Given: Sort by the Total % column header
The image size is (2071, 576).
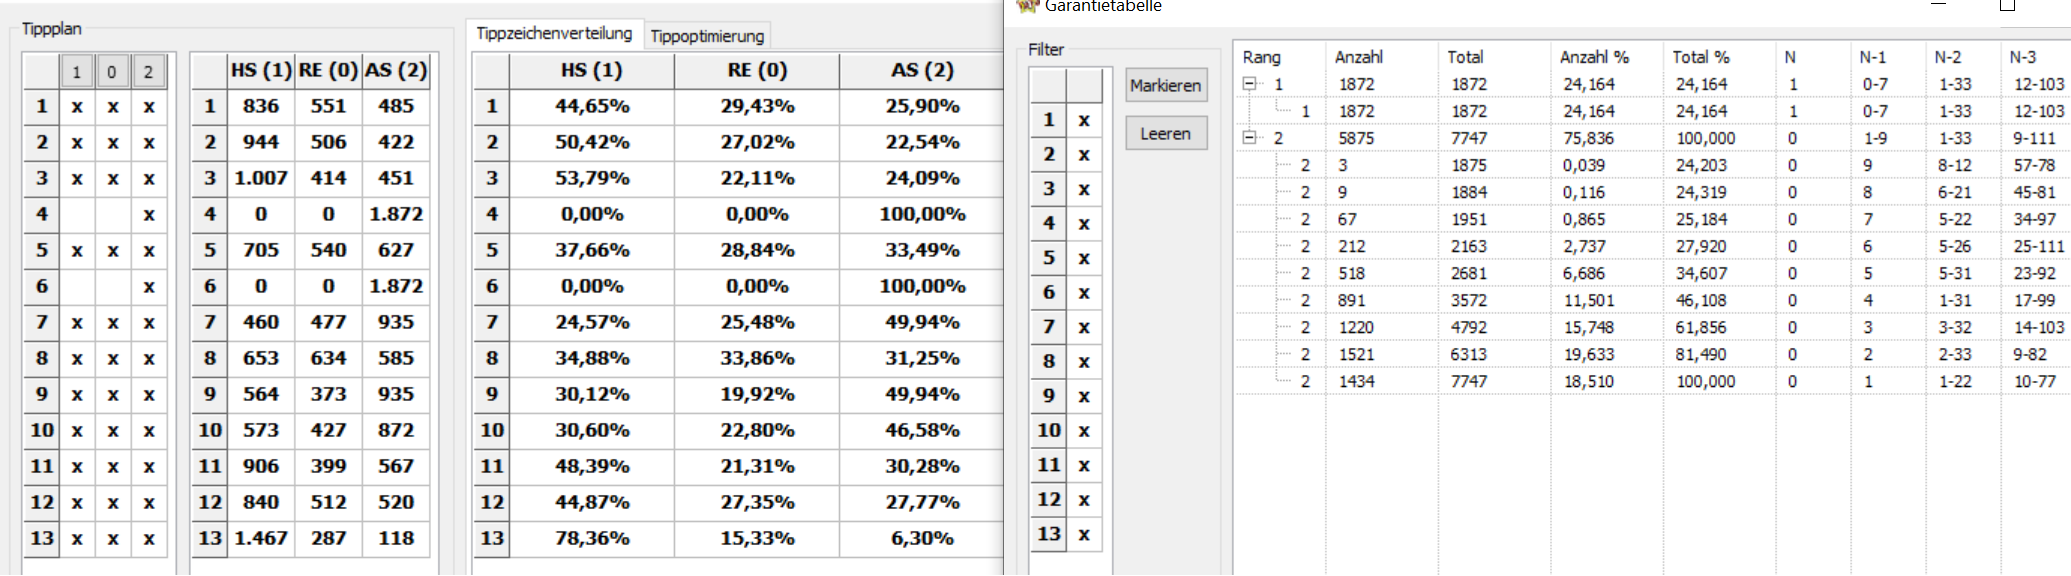Looking at the screenshot, I should [x=1701, y=57].
